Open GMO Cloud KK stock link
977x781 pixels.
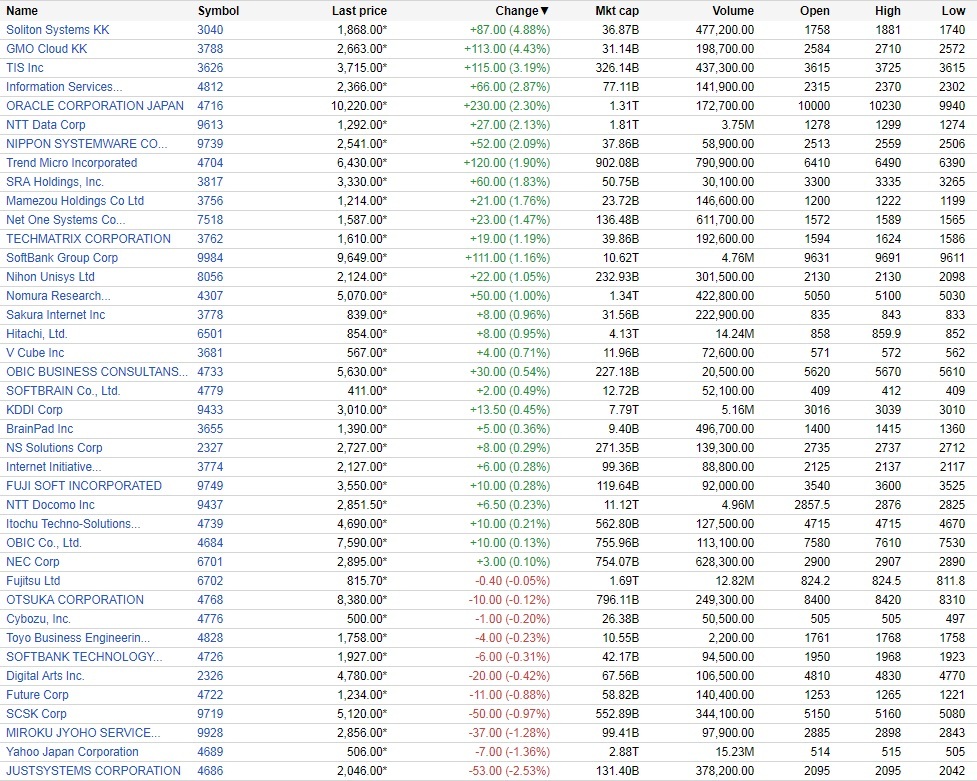tap(47, 49)
